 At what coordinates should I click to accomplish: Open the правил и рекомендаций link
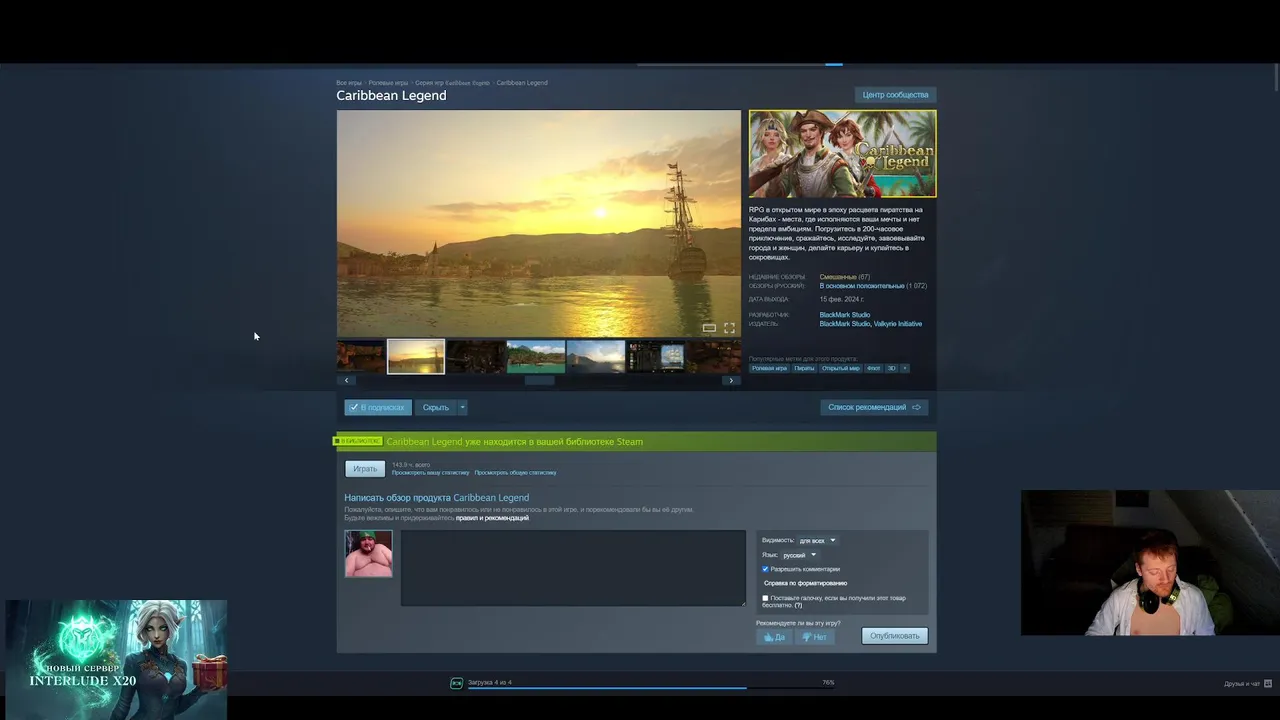[x=492, y=518]
